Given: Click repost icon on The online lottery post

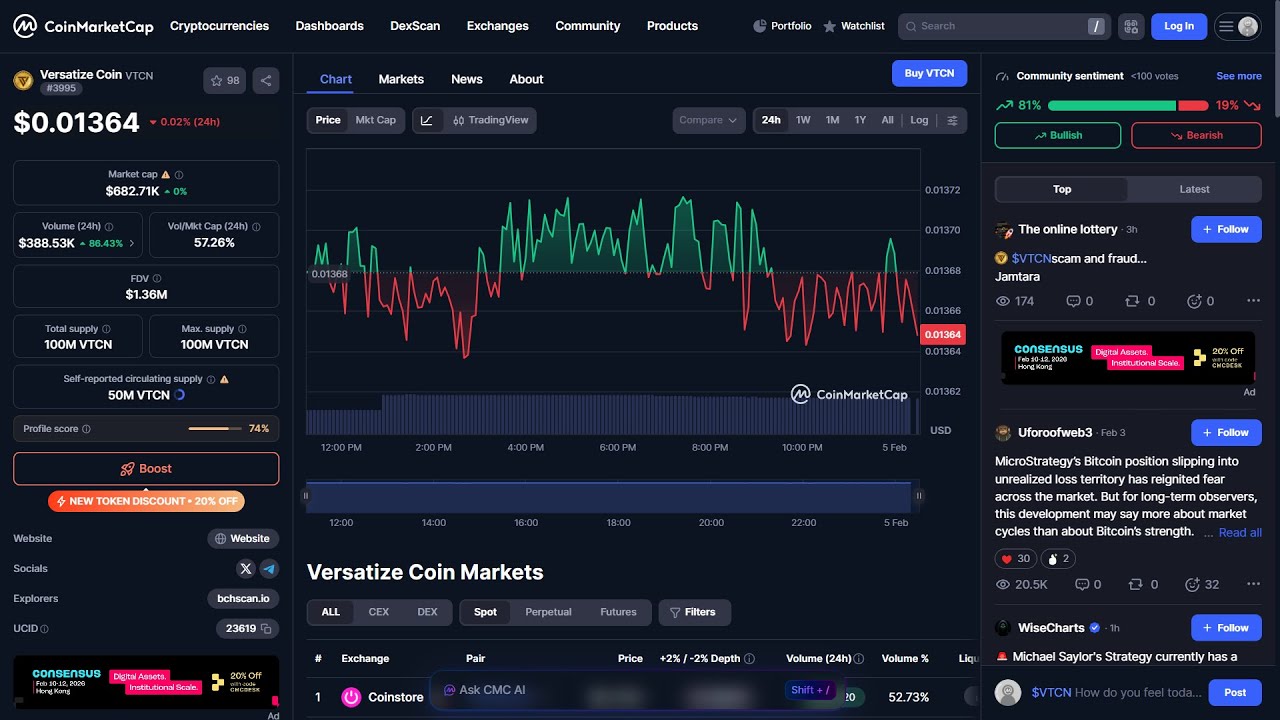Looking at the screenshot, I should [1133, 301].
